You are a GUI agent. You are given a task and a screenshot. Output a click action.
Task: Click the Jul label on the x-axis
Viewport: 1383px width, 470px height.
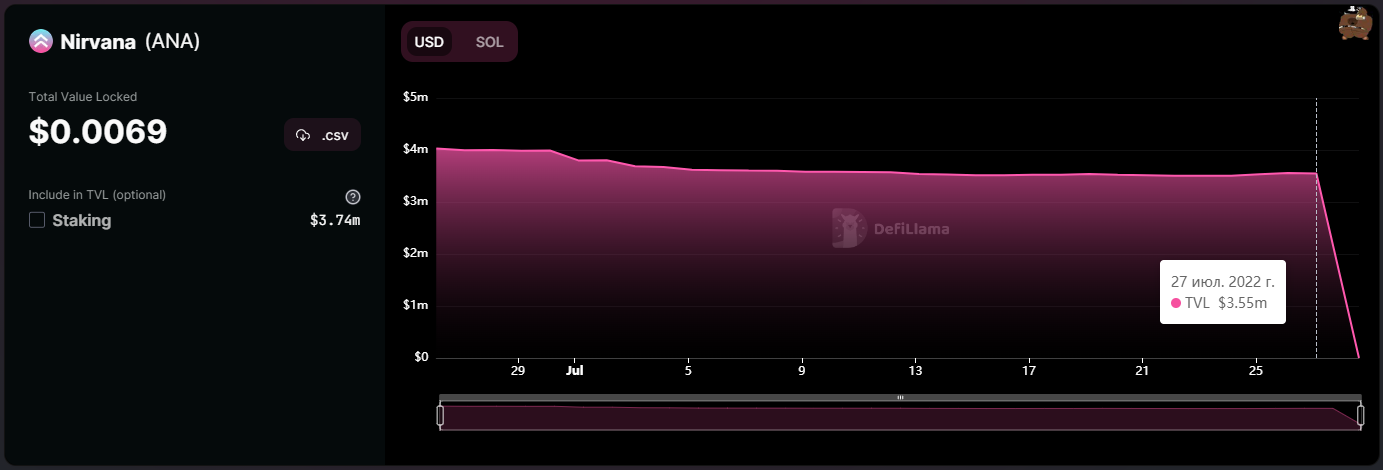(574, 370)
